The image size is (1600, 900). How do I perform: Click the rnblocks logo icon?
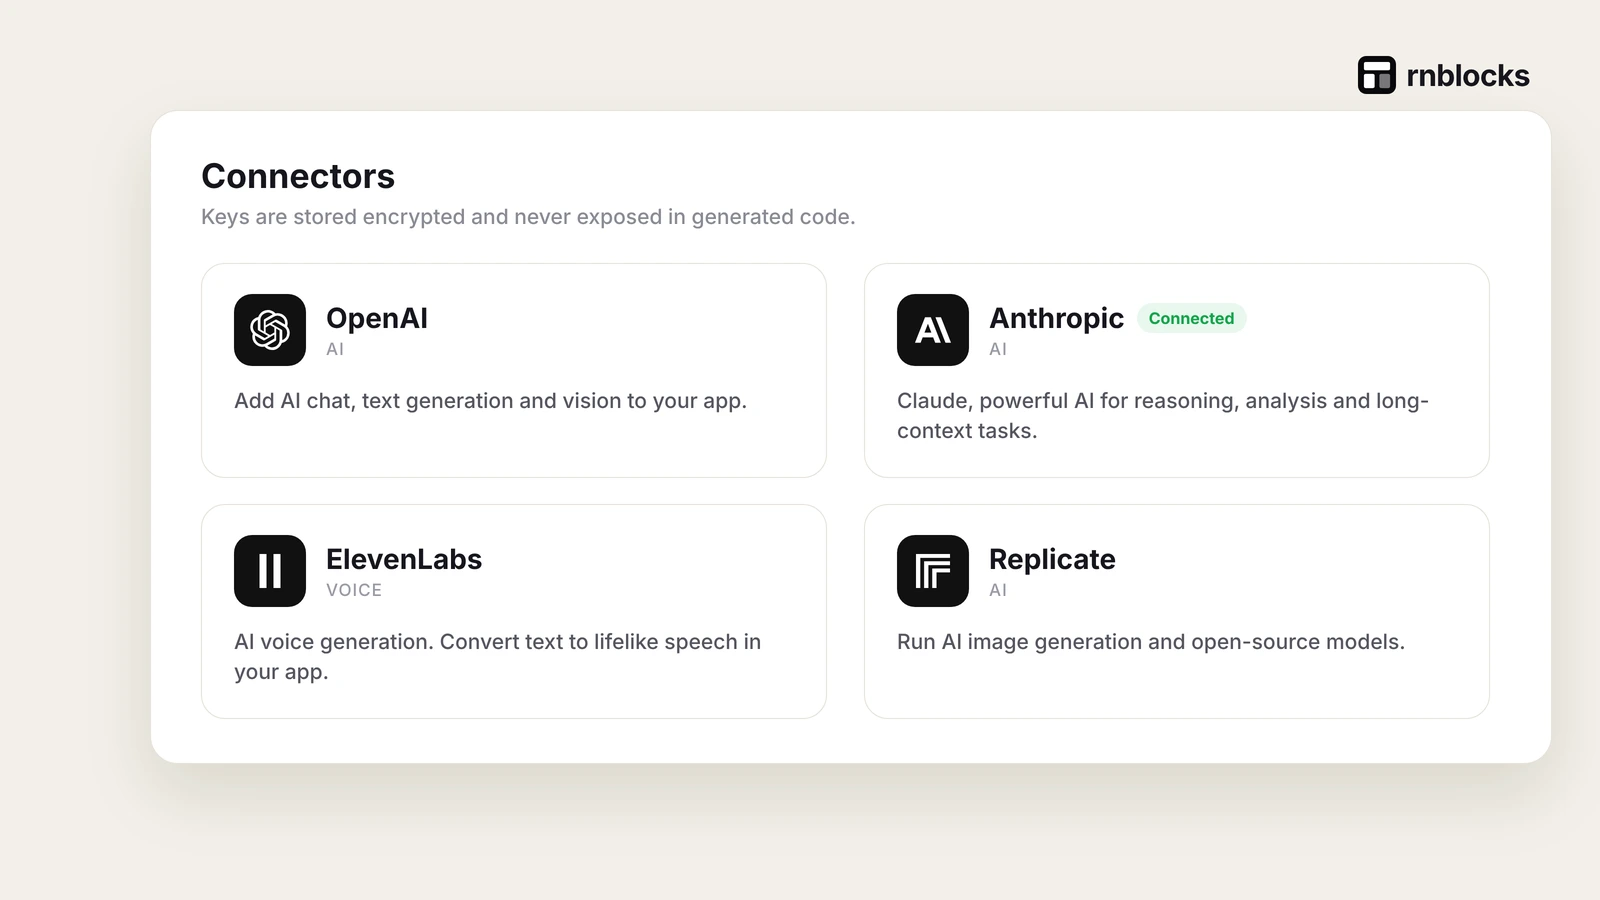(x=1376, y=75)
